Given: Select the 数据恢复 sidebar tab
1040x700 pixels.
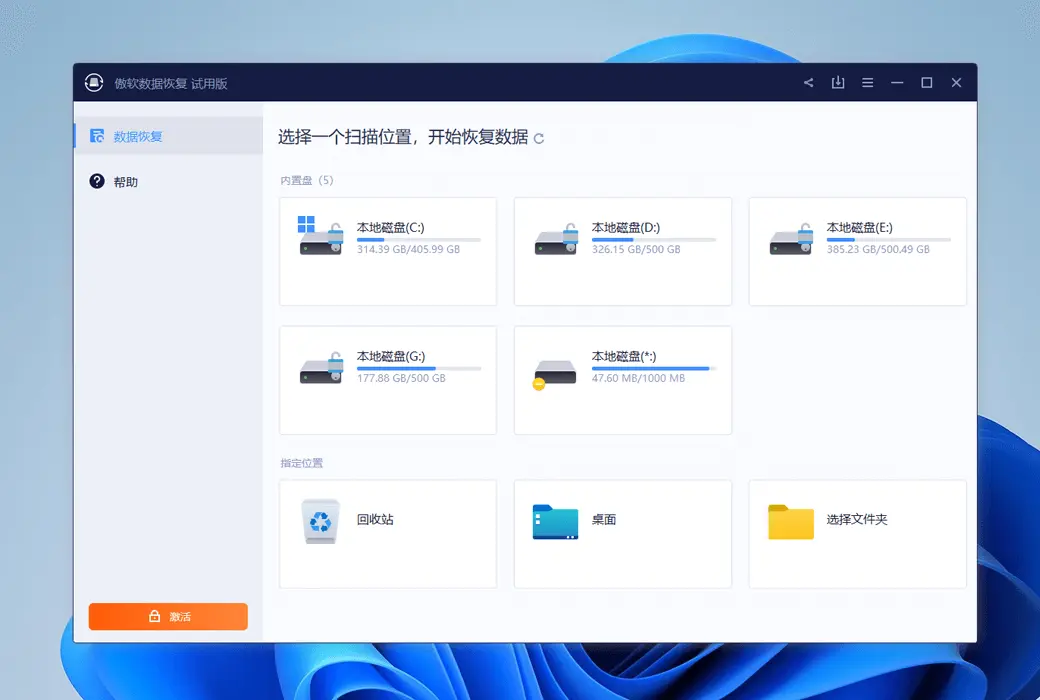Looking at the screenshot, I should (168, 136).
